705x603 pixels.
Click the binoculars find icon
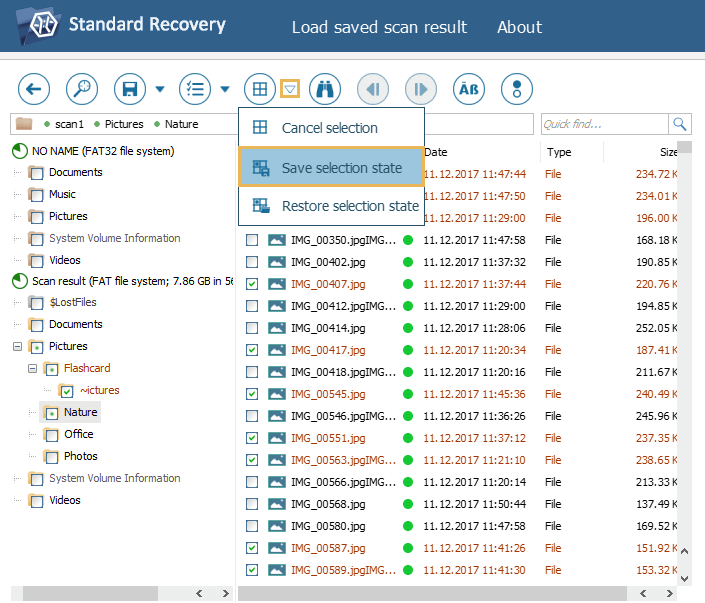point(325,89)
